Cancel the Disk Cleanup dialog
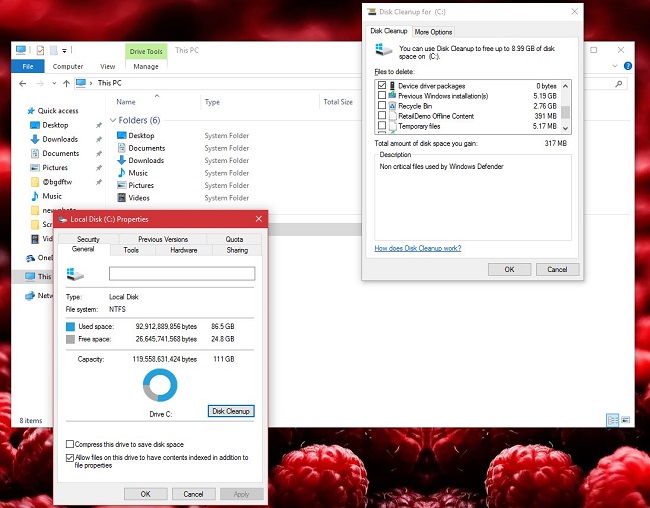Screen dimensions: 650x508 557,269
